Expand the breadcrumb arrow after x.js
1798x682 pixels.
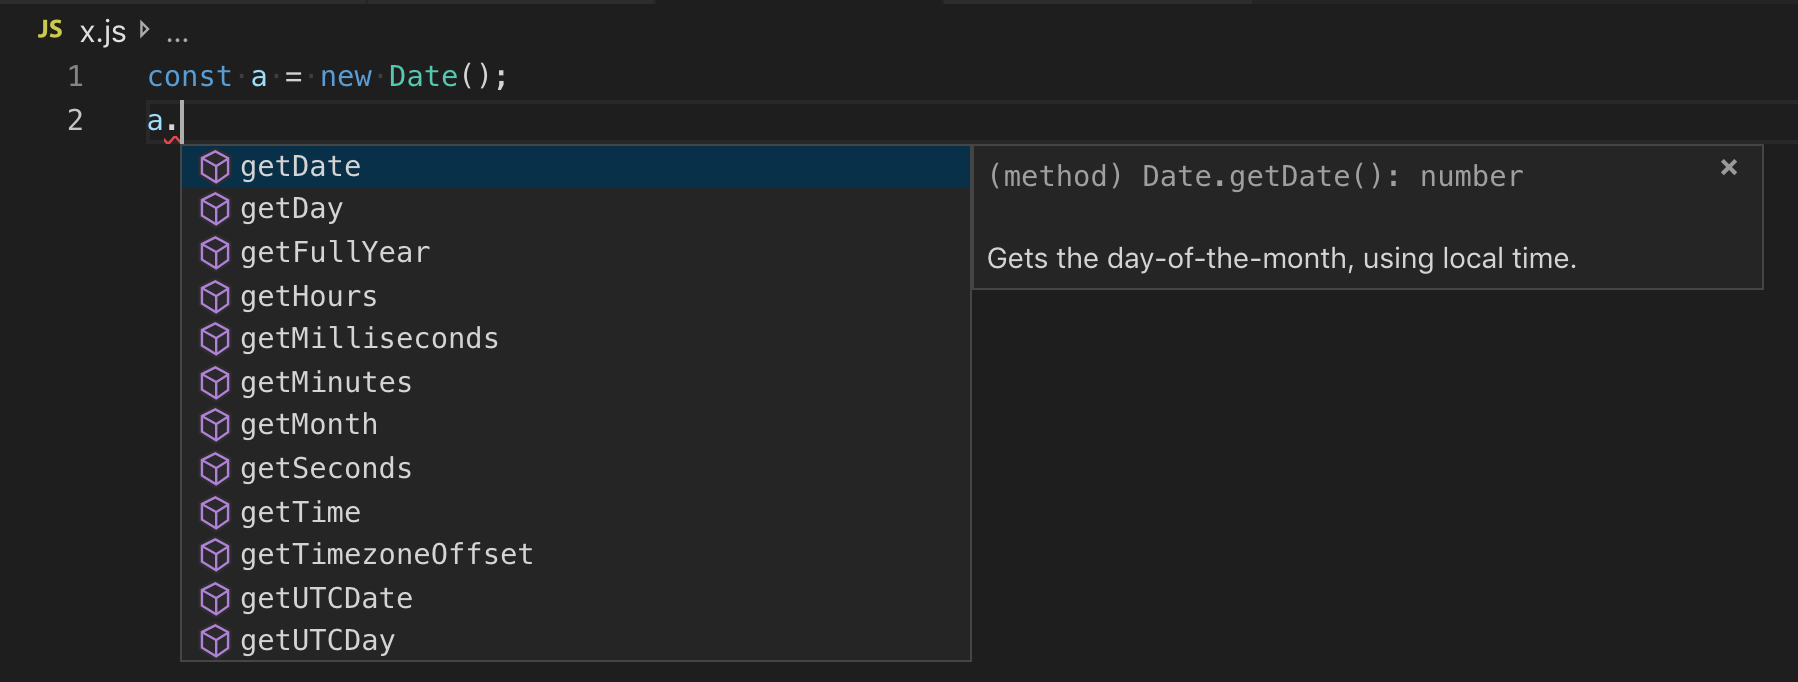145,30
